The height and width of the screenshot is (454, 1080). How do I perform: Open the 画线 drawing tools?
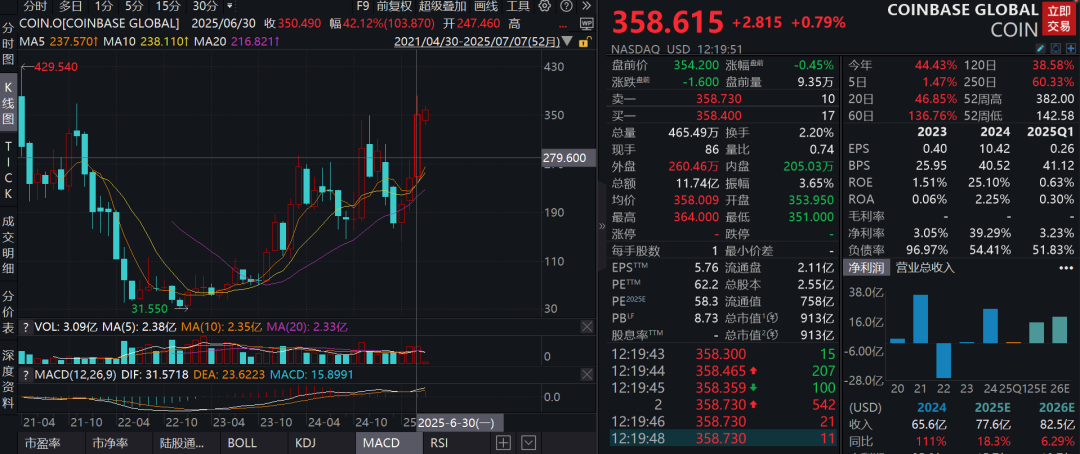pos(486,7)
